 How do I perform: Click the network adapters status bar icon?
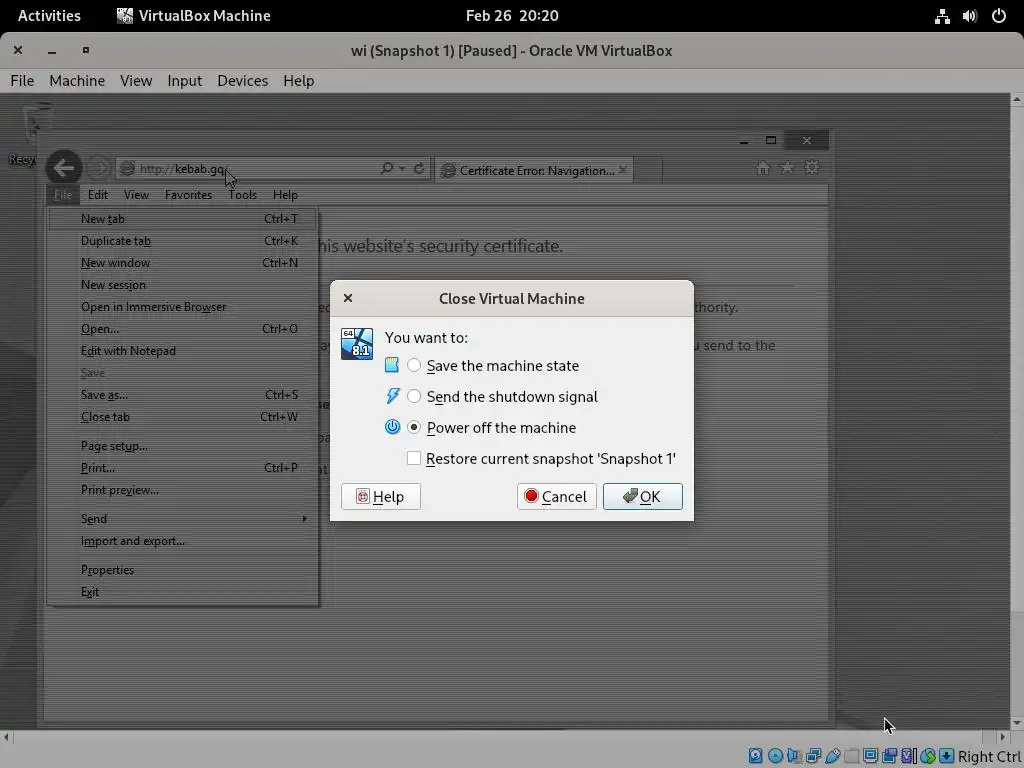tap(813, 756)
